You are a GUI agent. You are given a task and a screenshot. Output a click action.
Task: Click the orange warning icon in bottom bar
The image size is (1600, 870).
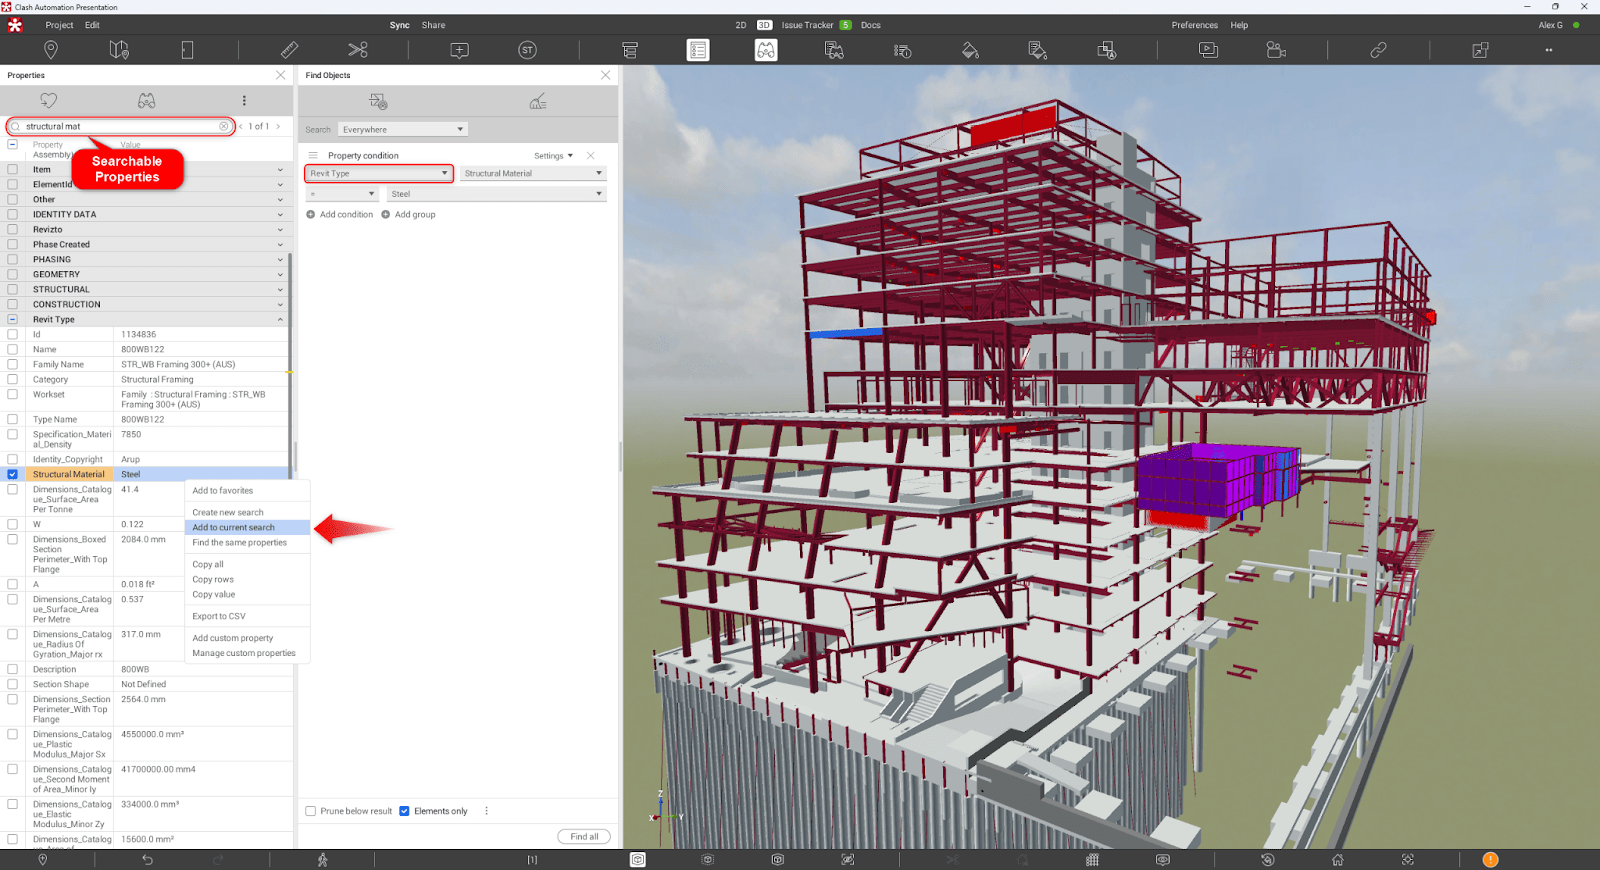[x=1490, y=859]
